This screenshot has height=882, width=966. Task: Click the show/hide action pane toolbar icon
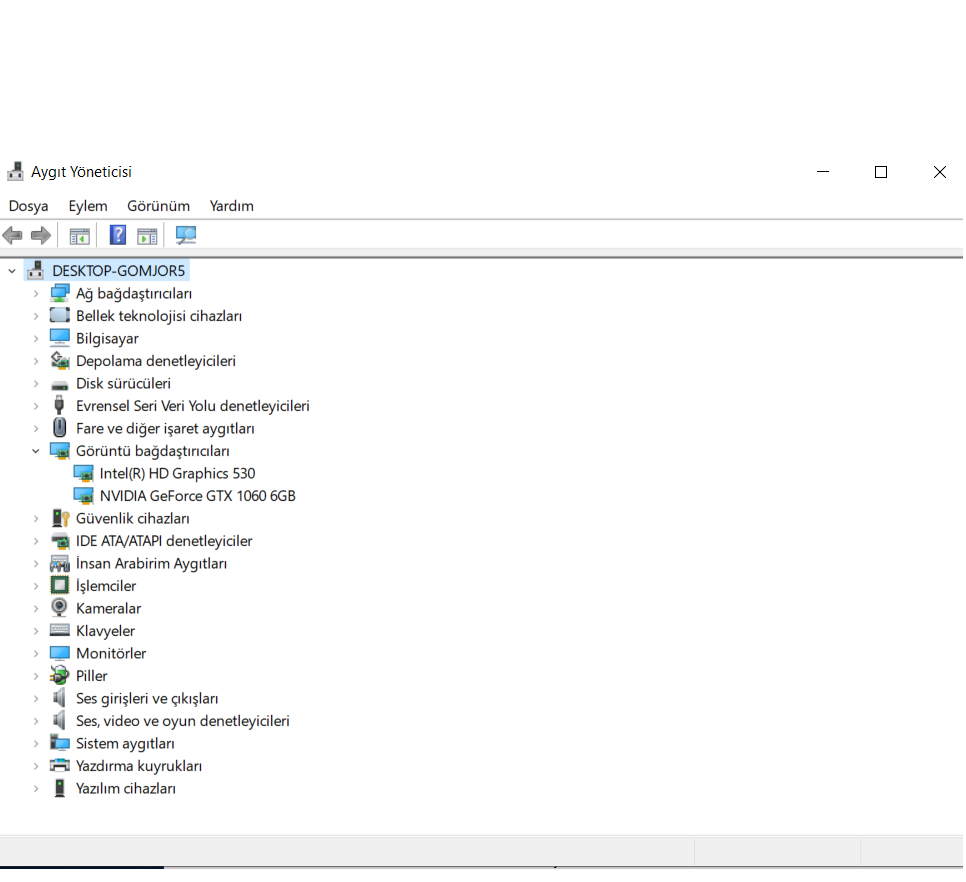point(147,236)
